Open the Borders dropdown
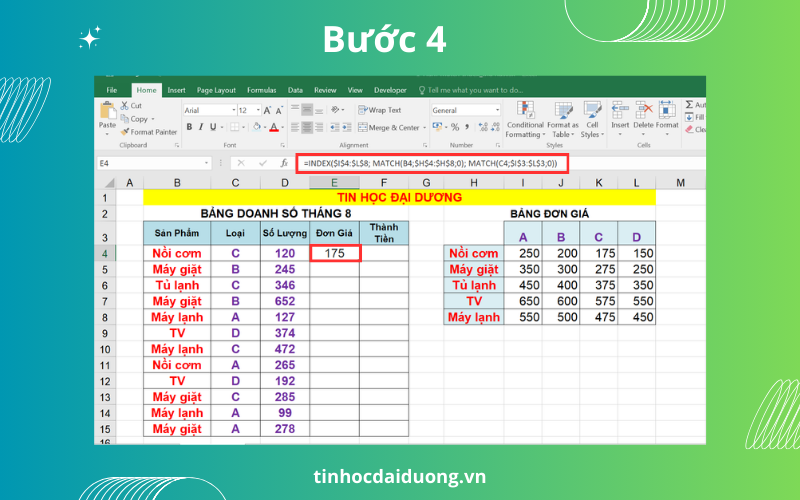This screenshot has height=500, width=800. pyautogui.click(x=243, y=127)
